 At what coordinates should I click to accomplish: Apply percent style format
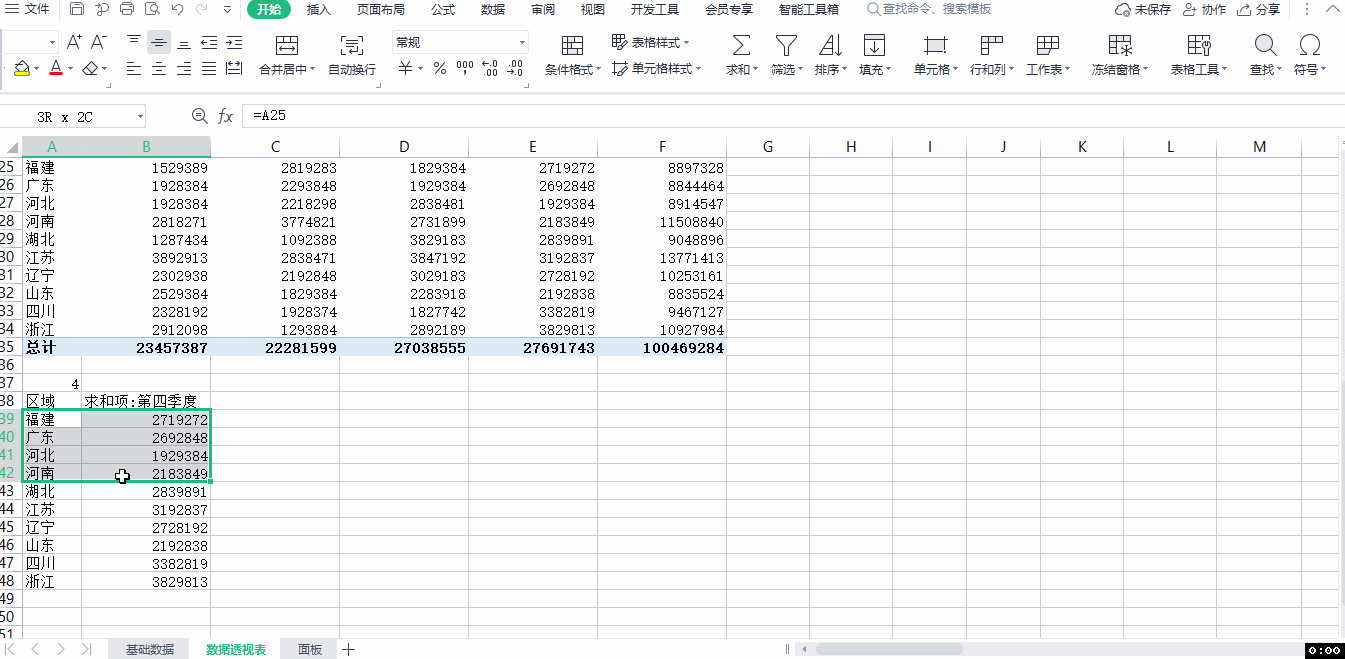pos(440,69)
